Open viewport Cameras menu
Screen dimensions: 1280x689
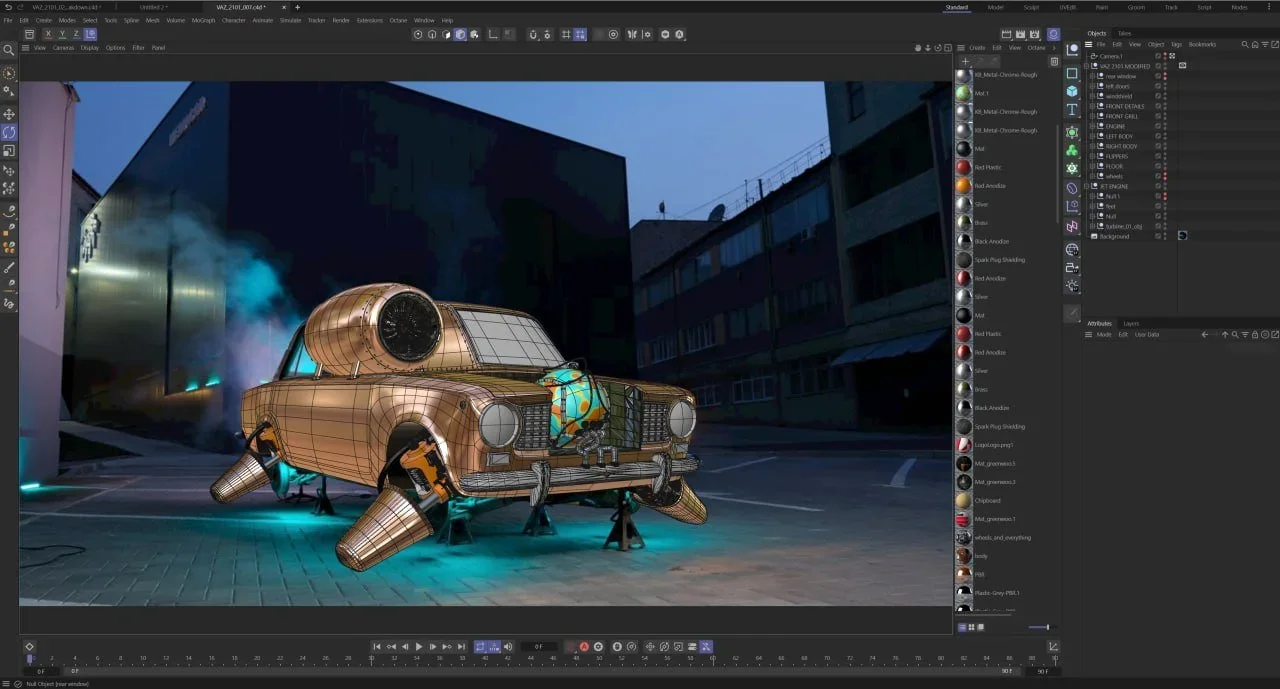click(63, 47)
